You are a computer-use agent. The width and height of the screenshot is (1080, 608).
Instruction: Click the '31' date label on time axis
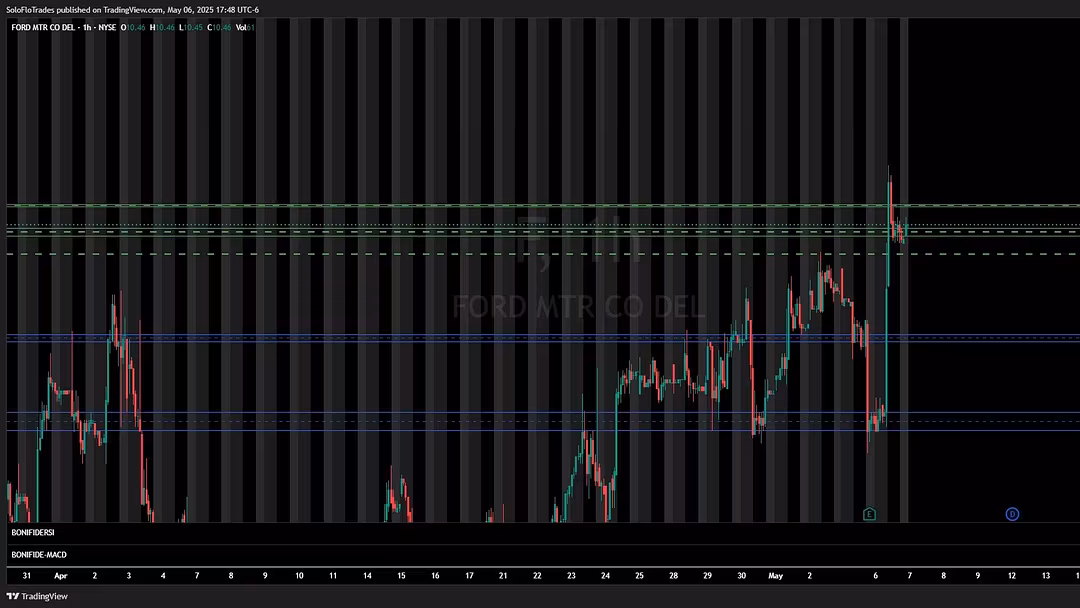tap(27, 576)
